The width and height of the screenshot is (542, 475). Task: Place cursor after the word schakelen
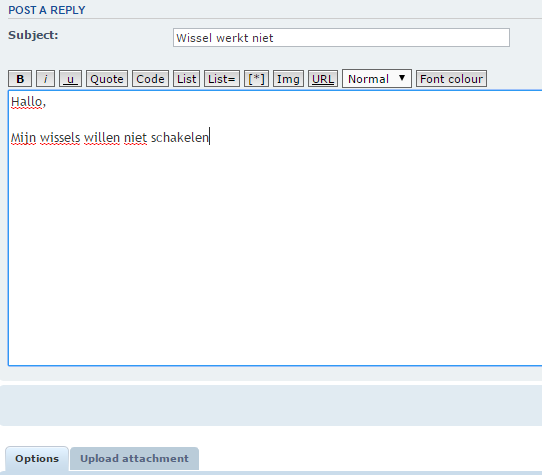[x=209, y=138]
